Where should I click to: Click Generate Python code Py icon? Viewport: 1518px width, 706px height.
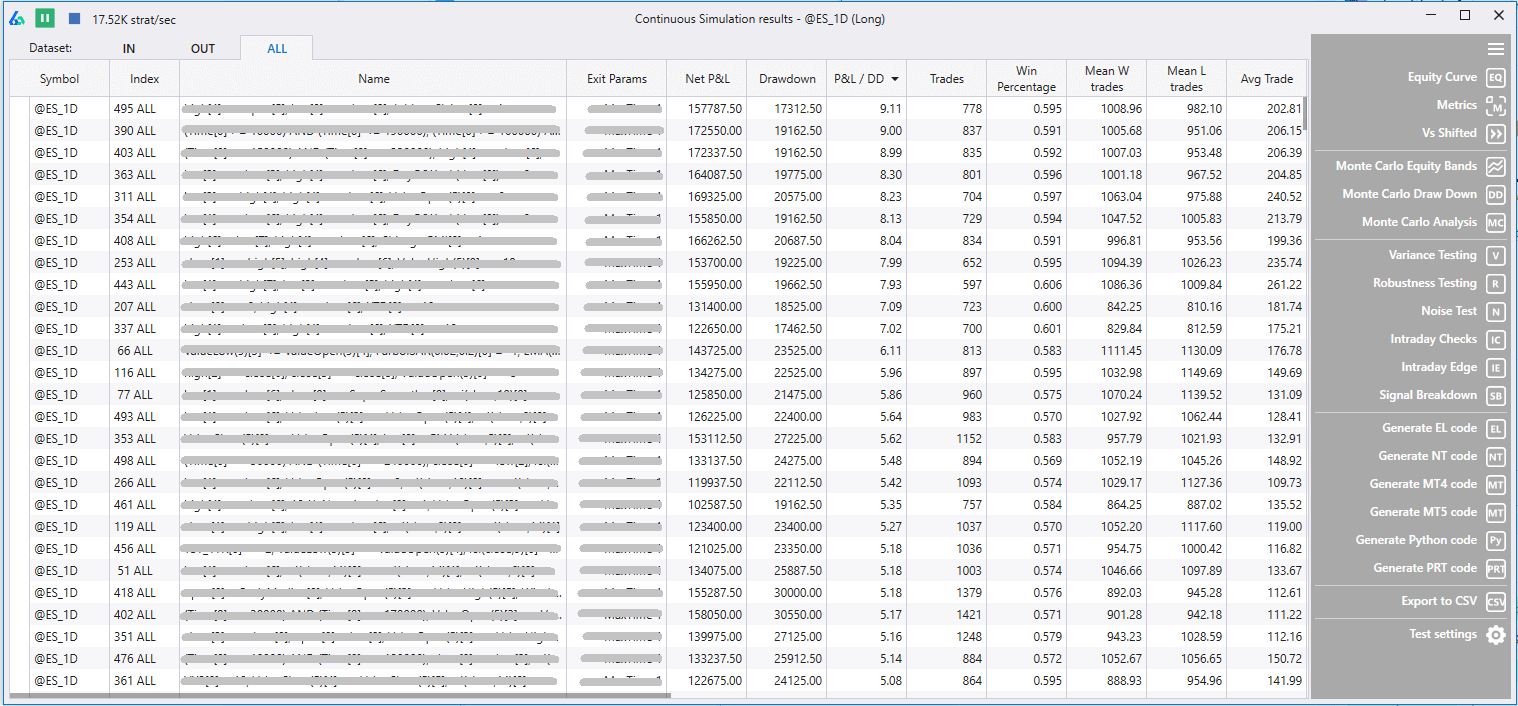pos(1495,541)
